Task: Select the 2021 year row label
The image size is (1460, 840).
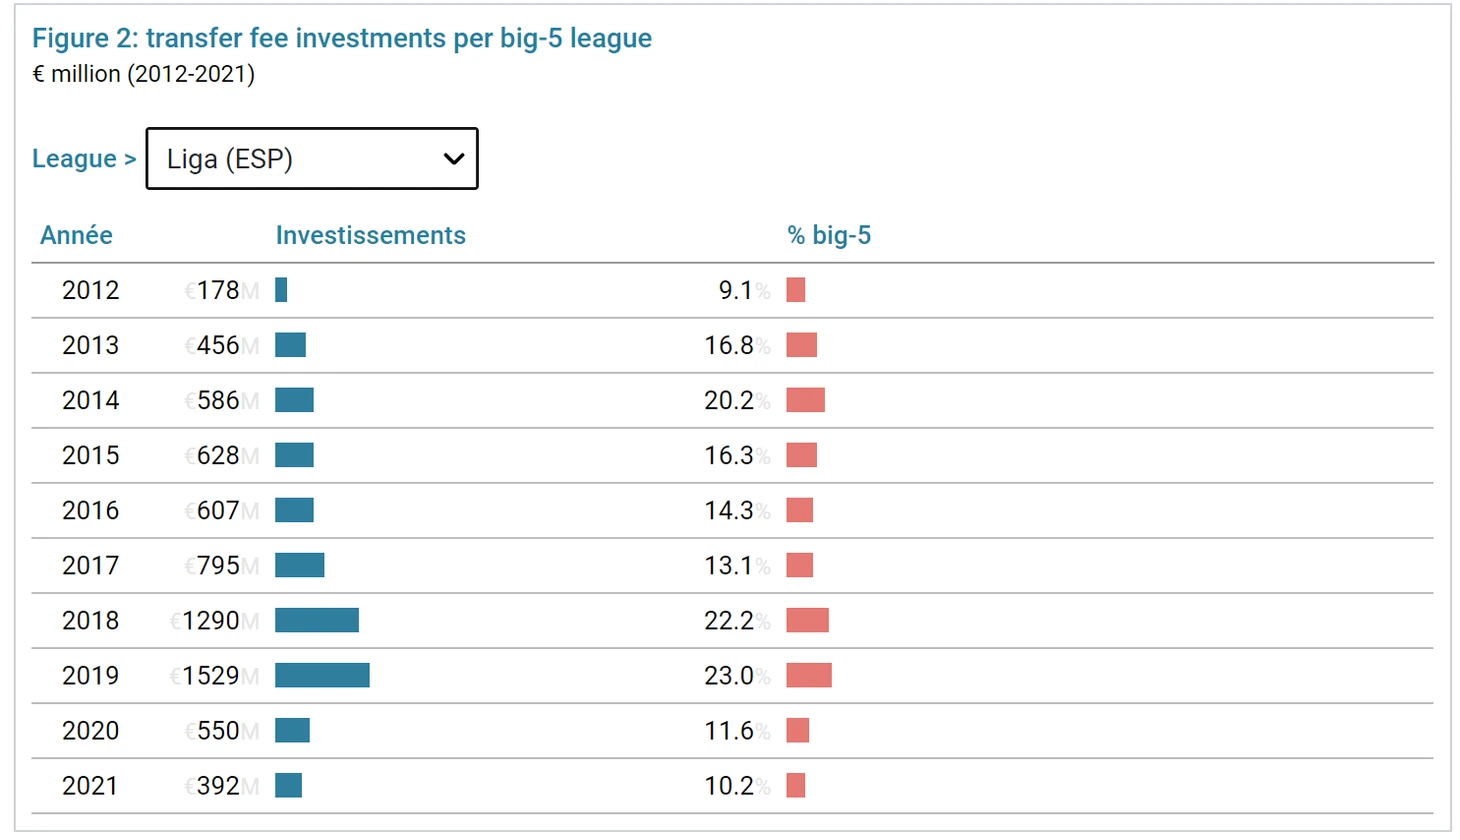Action: coord(90,786)
